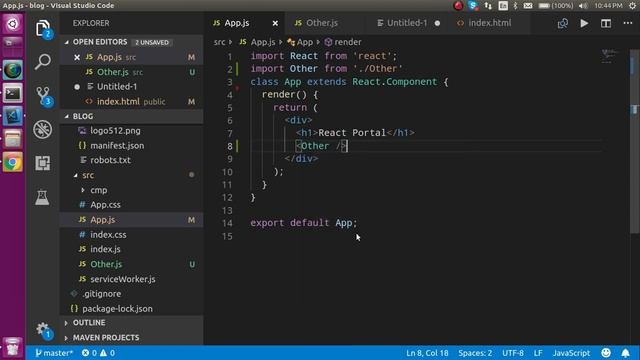Open the Ubuntu dash home icon
Screen dimensions: 640x360
(x=13, y=24)
